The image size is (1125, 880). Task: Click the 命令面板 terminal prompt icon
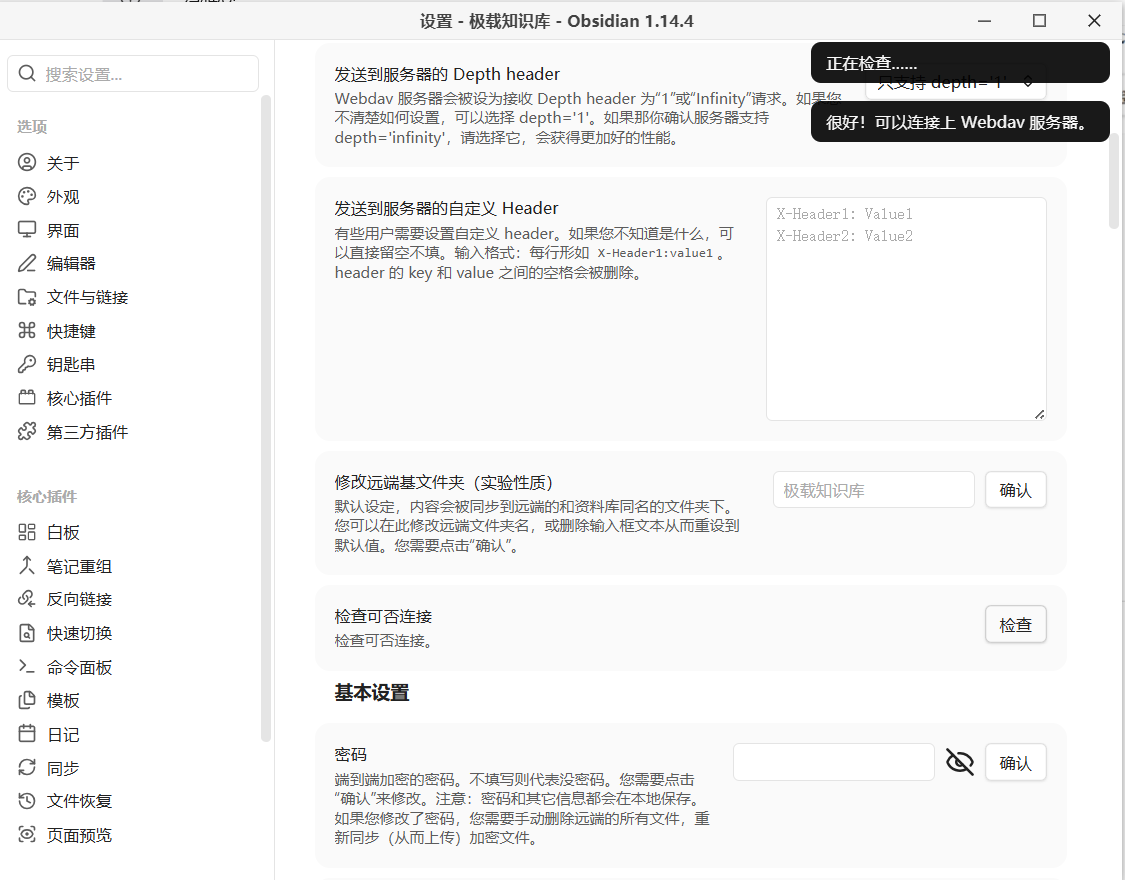coord(27,667)
